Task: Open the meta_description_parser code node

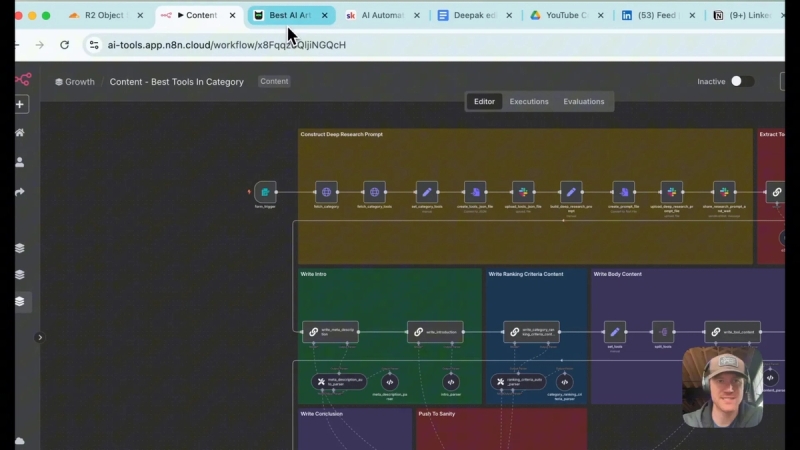Action: [x=390, y=382]
